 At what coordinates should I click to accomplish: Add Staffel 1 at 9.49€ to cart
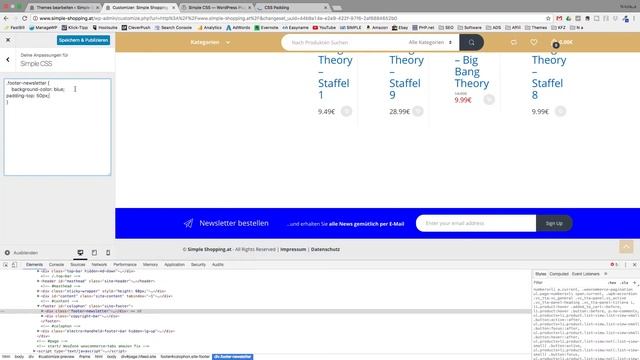point(347,111)
